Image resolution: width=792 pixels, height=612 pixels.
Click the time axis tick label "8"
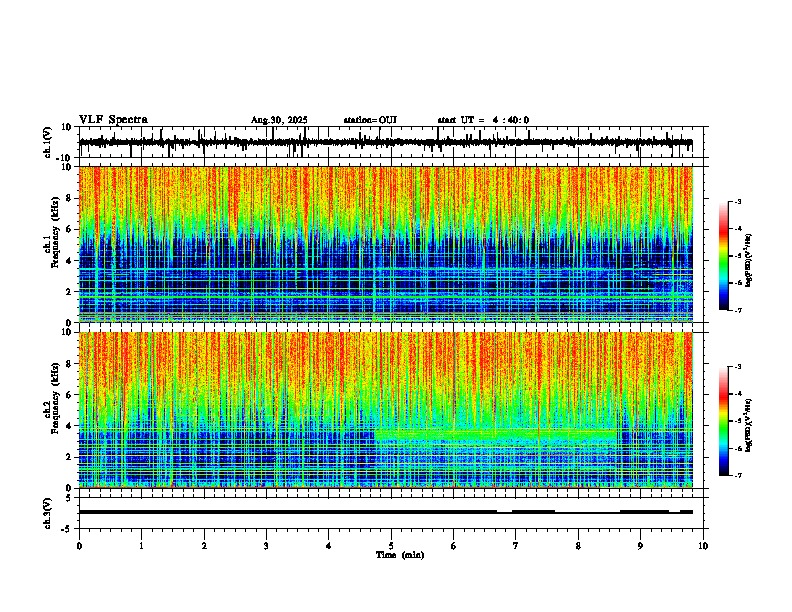tap(578, 546)
